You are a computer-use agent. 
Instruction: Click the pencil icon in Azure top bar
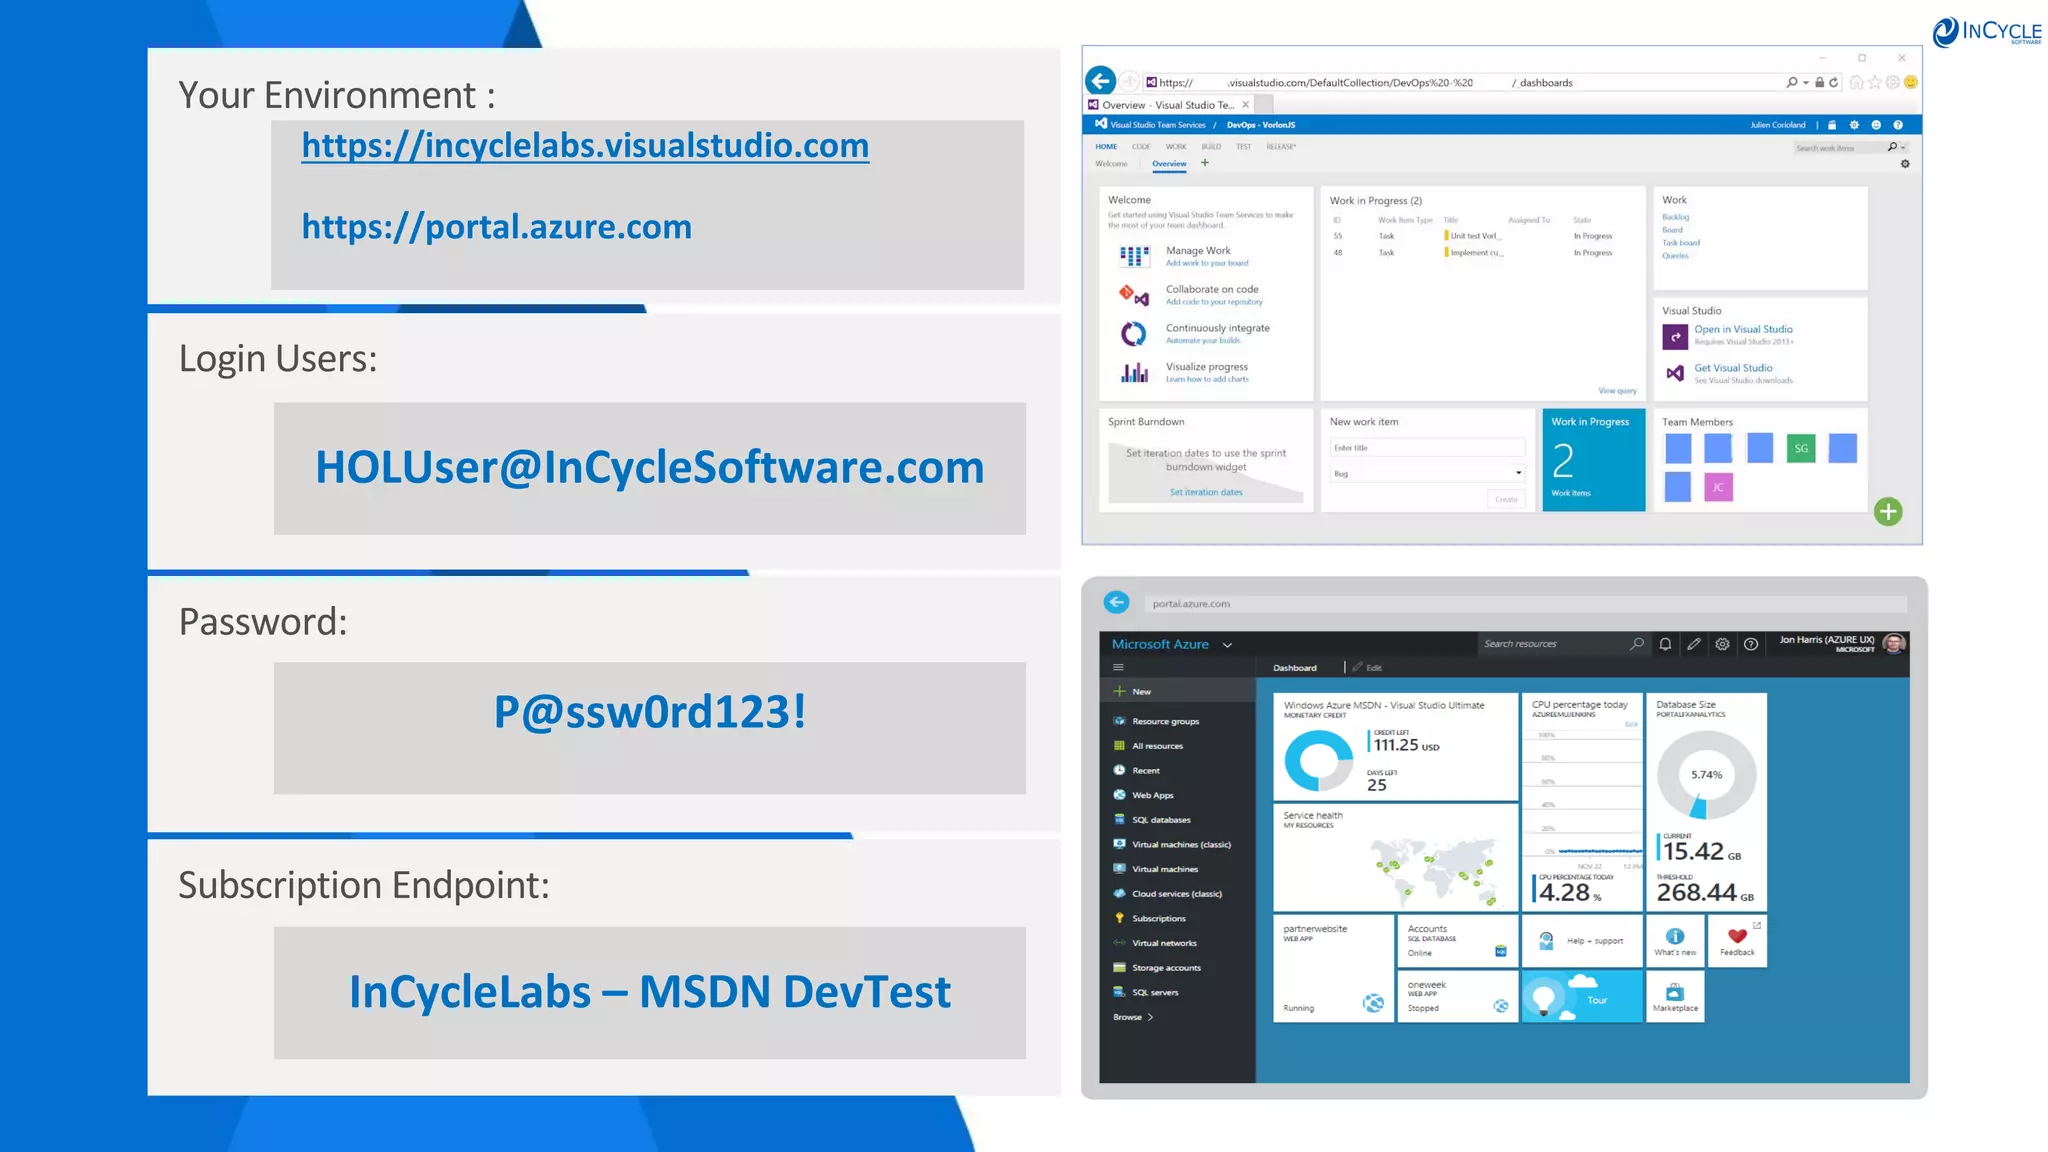[1693, 644]
